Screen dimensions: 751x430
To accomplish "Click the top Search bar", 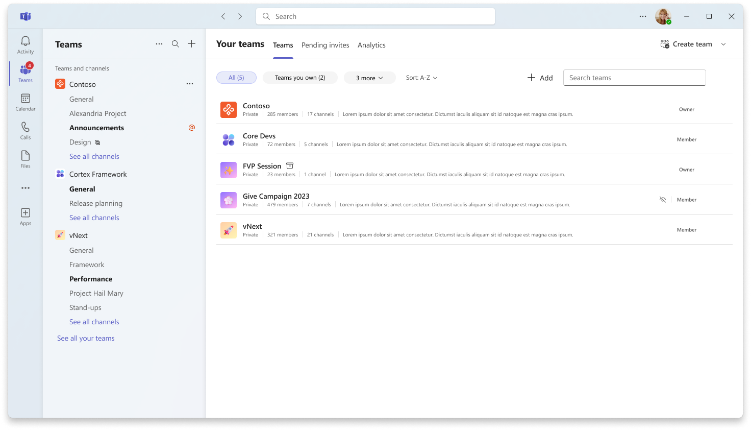I will (x=376, y=16).
